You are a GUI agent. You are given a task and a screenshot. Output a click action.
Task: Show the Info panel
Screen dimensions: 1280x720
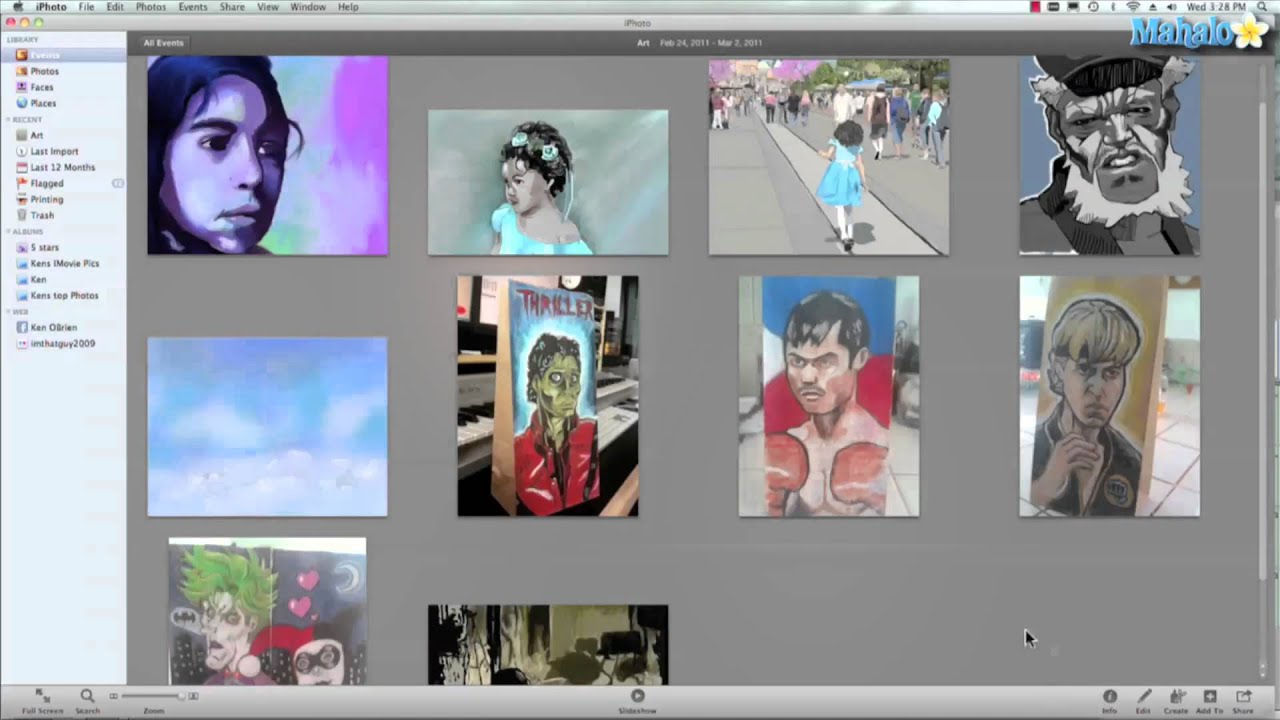[1109, 697]
